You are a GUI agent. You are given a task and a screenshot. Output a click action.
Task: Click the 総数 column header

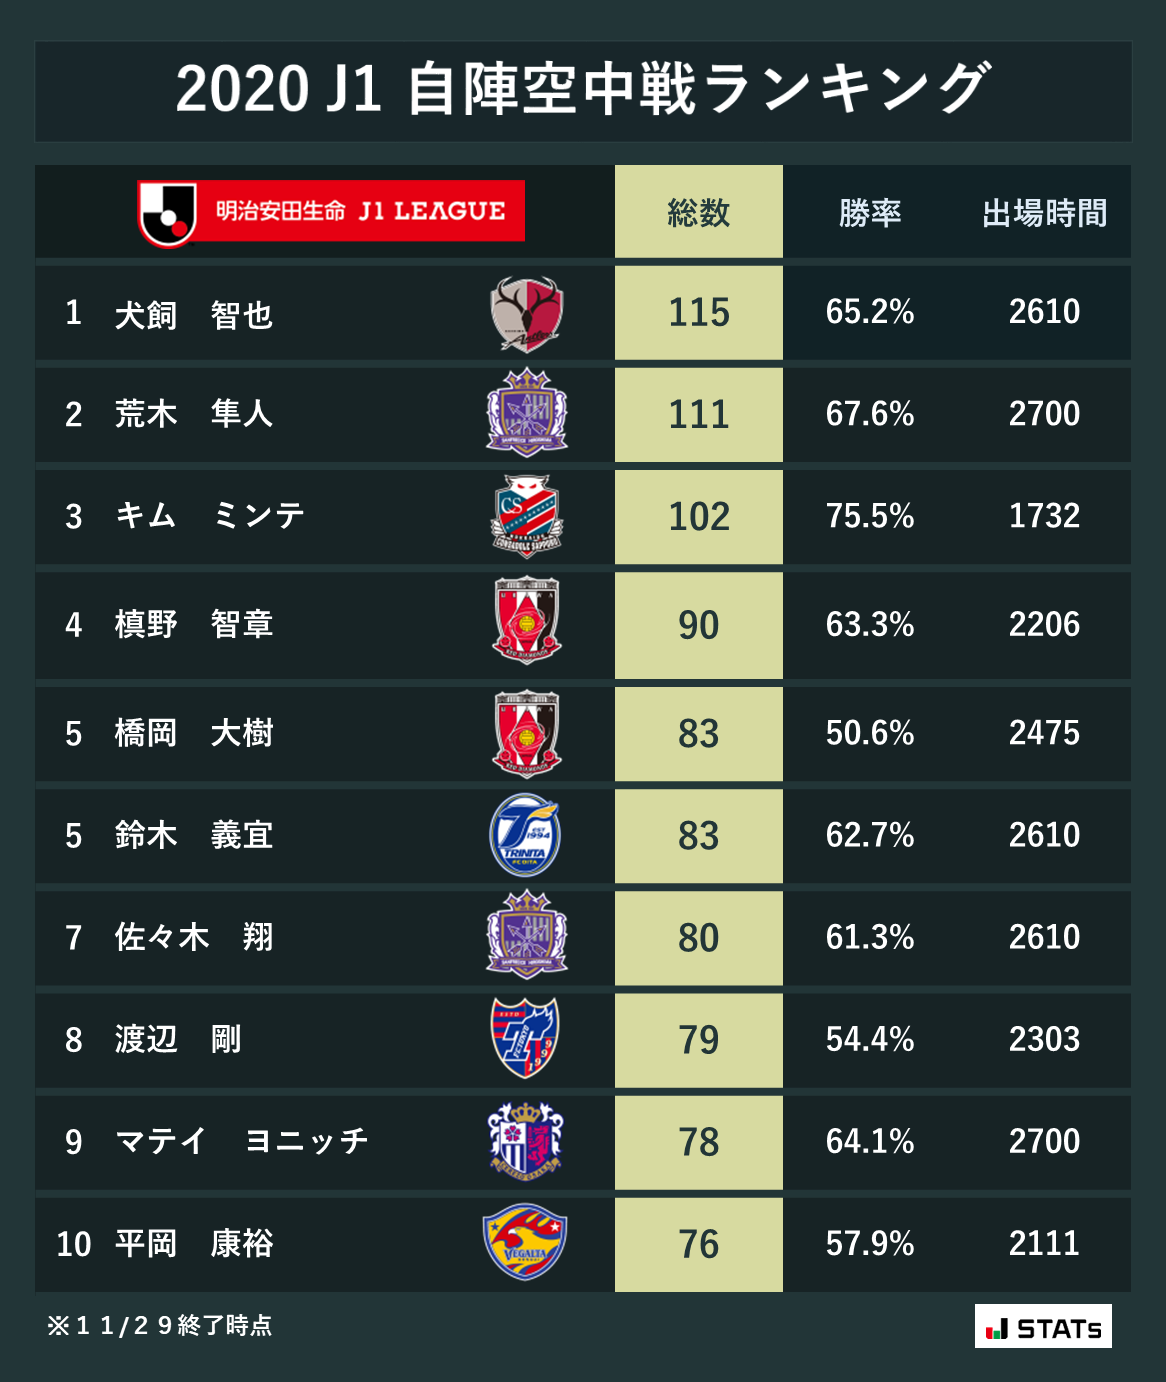pyautogui.click(x=698, y=212)
